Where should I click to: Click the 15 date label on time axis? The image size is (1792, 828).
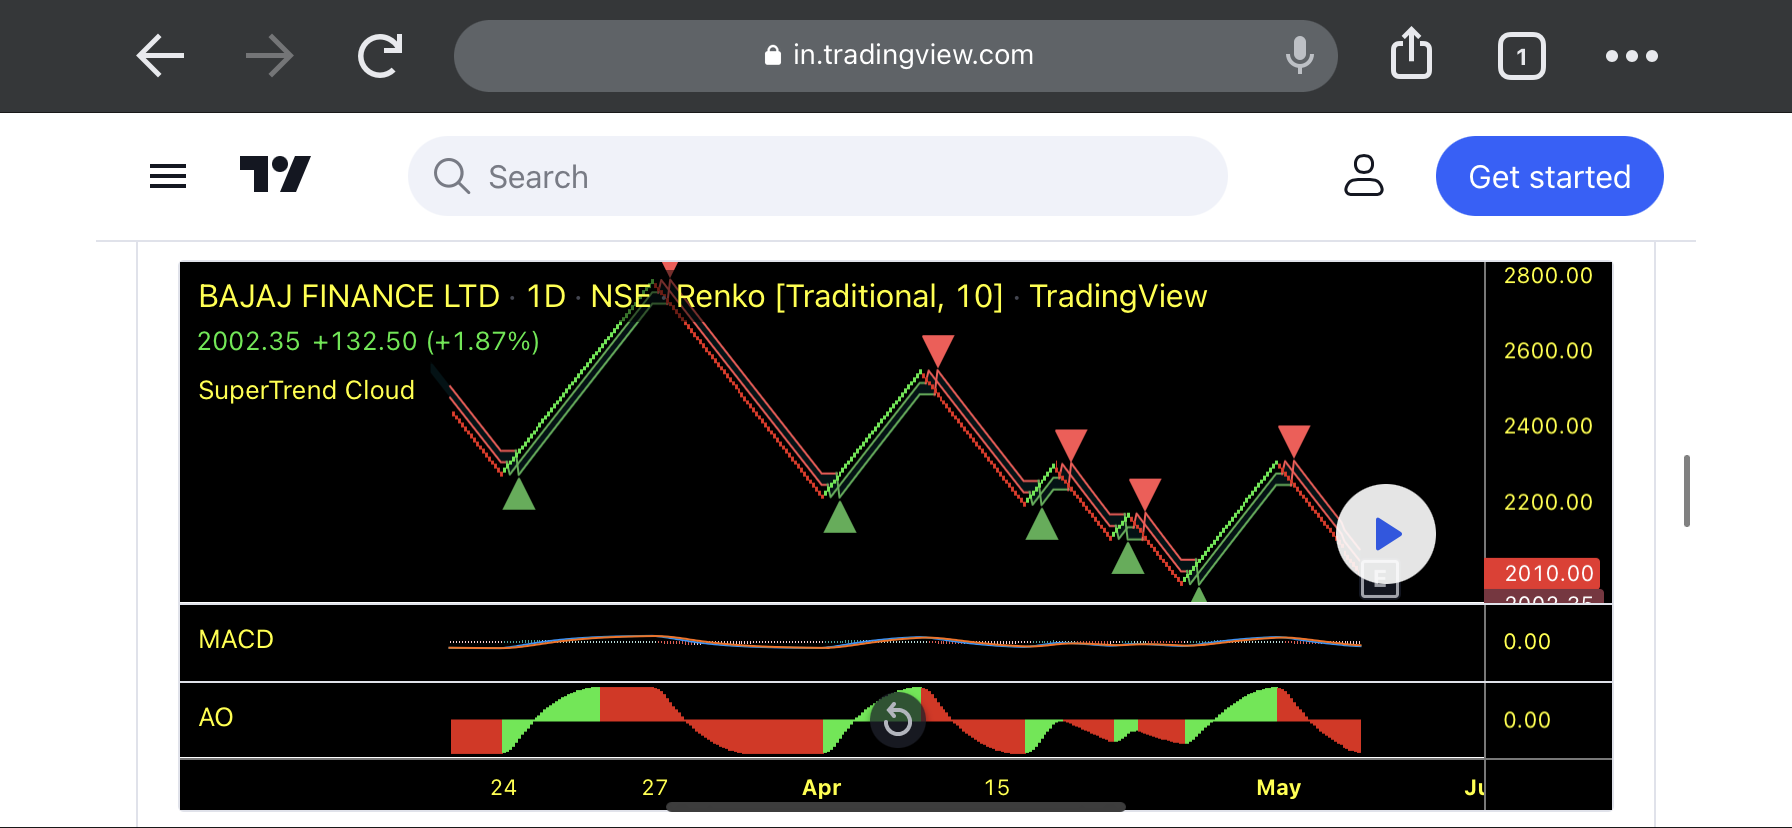pos(997,787)
